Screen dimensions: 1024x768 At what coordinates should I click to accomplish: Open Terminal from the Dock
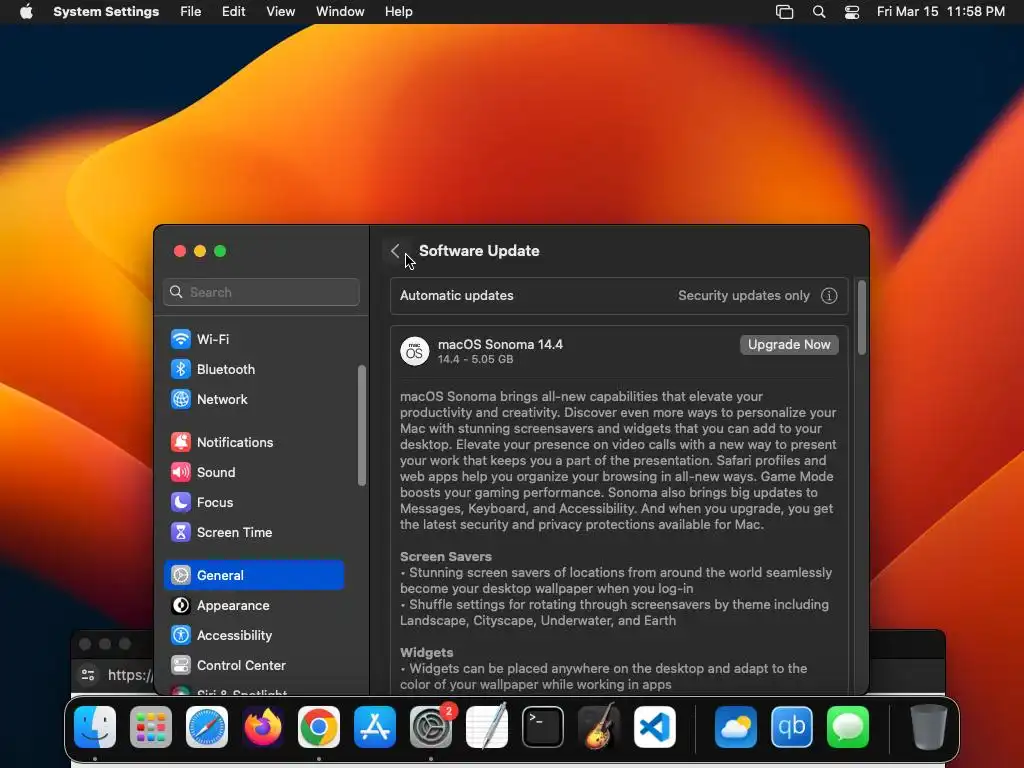[543, 727]
